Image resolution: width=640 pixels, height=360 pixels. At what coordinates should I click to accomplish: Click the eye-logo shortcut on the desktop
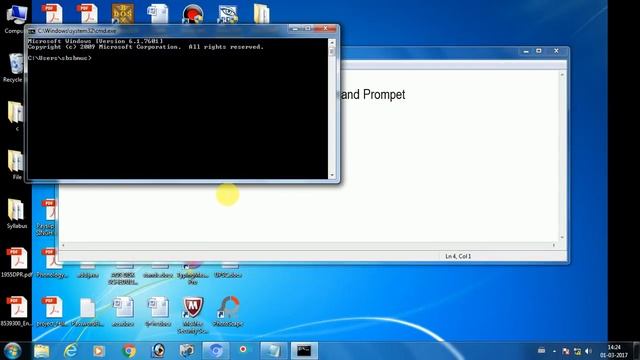[227, 14]
